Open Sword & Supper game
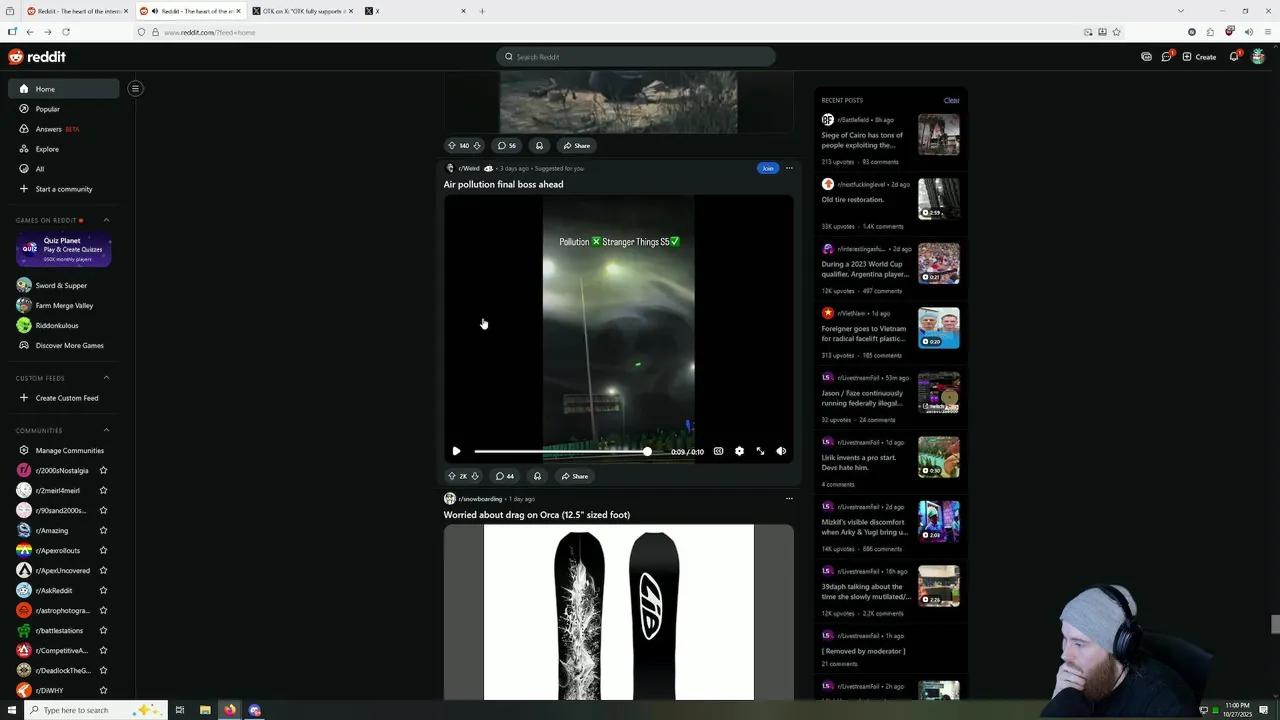 tap(64, 285)
